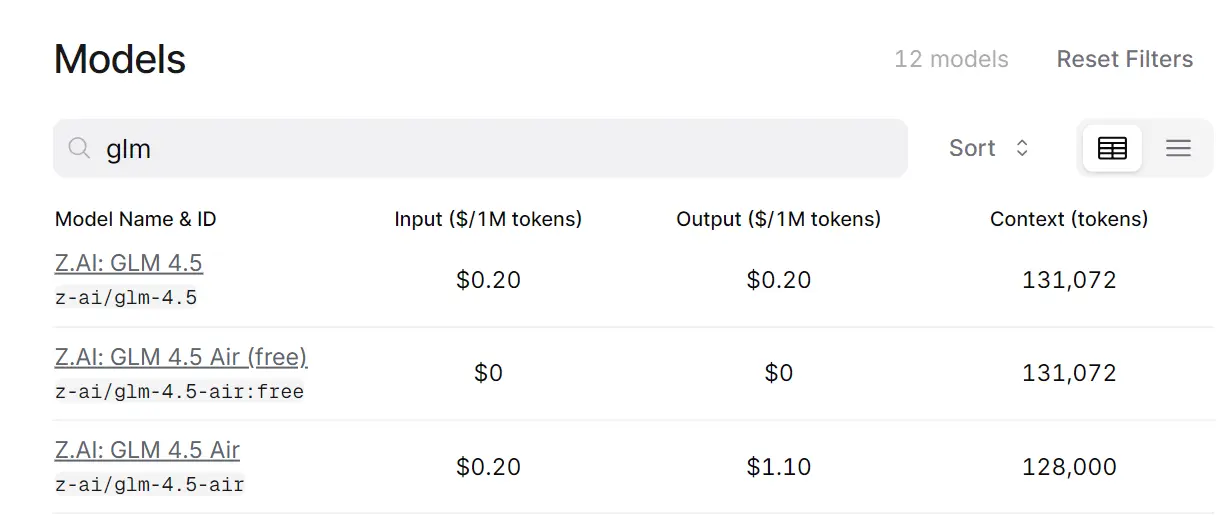
Task: Click Reset Filters button
Action: [x=1124, y=59]
